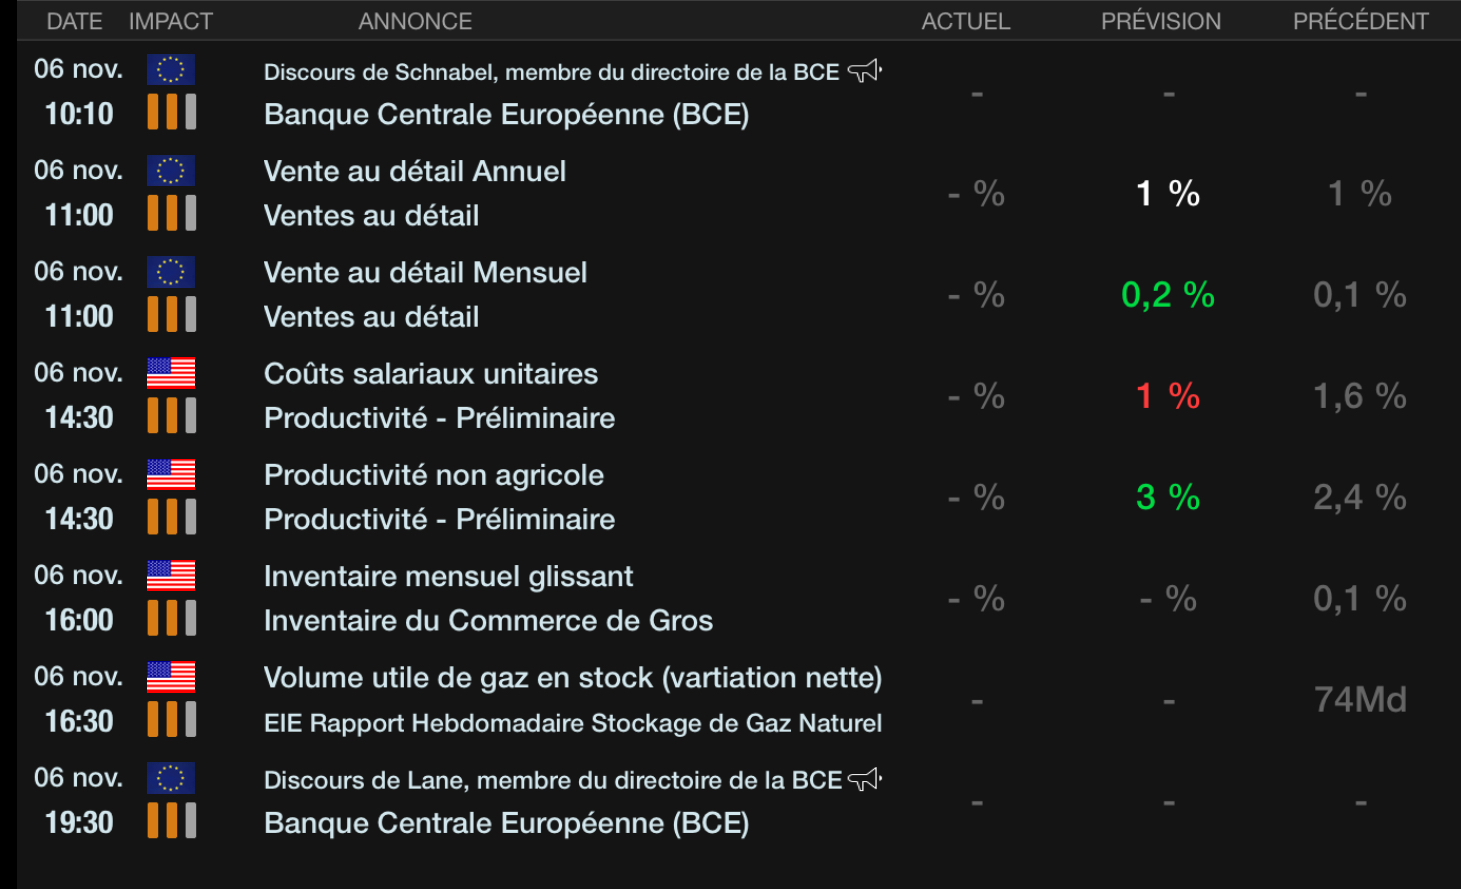Click US flag for Inventaire mensuel glissant

[x=171, y=576]
